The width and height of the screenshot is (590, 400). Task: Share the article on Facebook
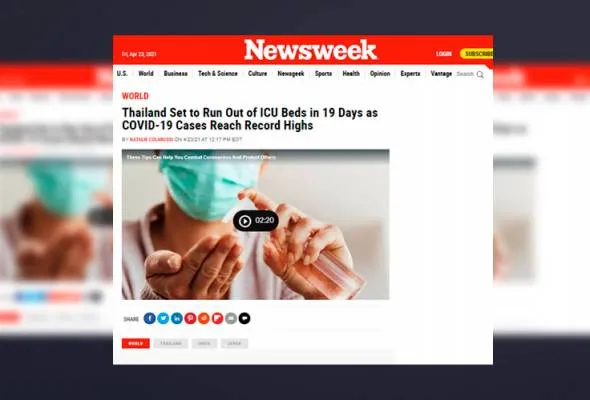point(149,318)
